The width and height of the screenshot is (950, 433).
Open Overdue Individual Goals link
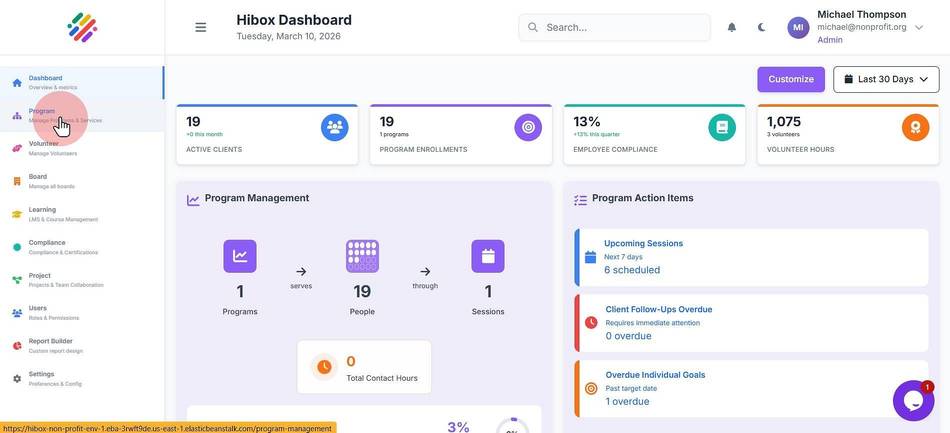656,375
